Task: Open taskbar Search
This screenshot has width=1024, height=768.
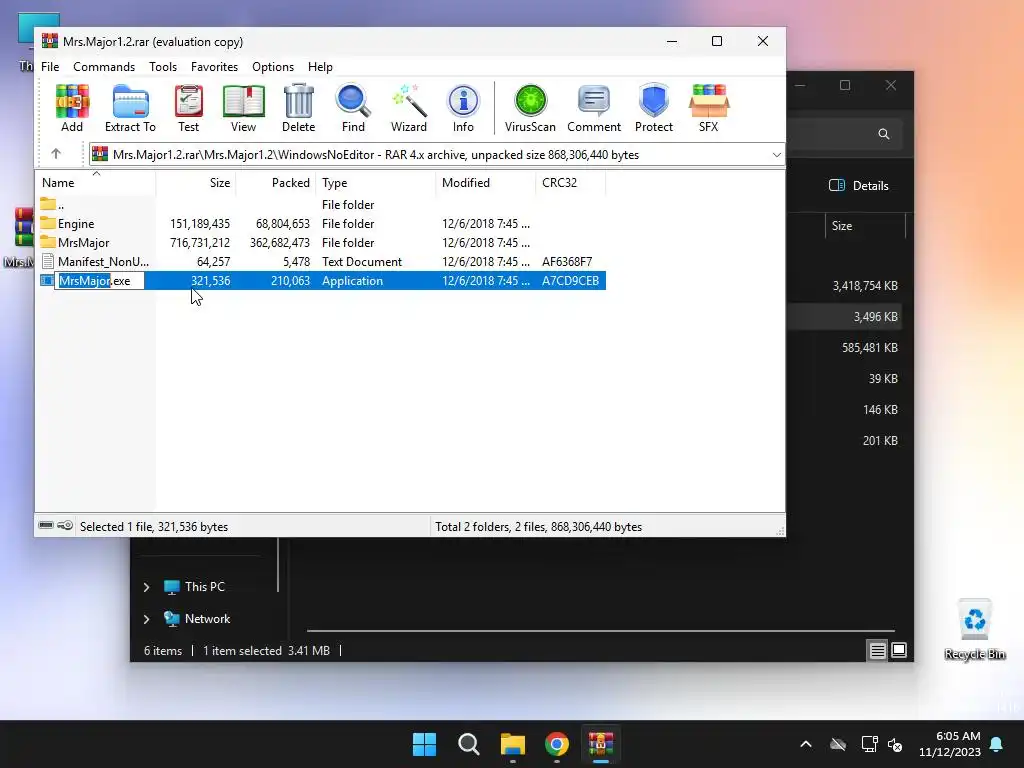Action: (x=469, y=744)
